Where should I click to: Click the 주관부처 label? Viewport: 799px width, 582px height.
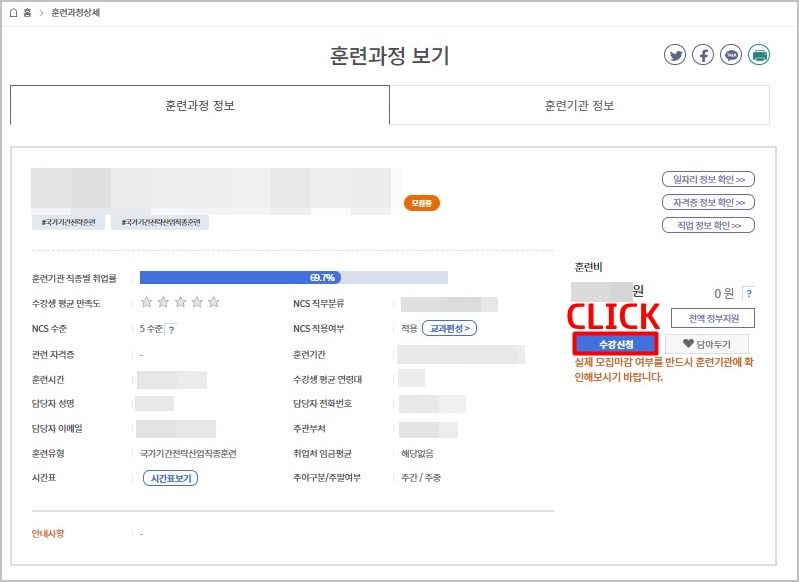pos(309,428)
